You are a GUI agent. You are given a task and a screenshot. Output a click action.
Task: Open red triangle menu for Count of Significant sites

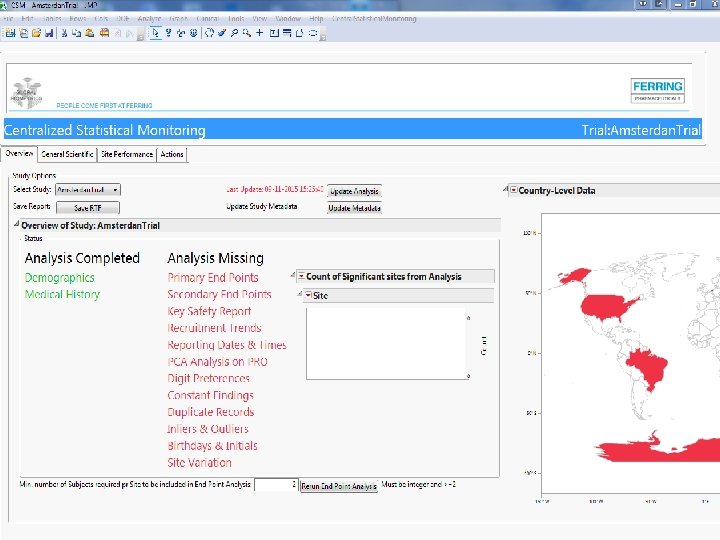tap(301, 276)
